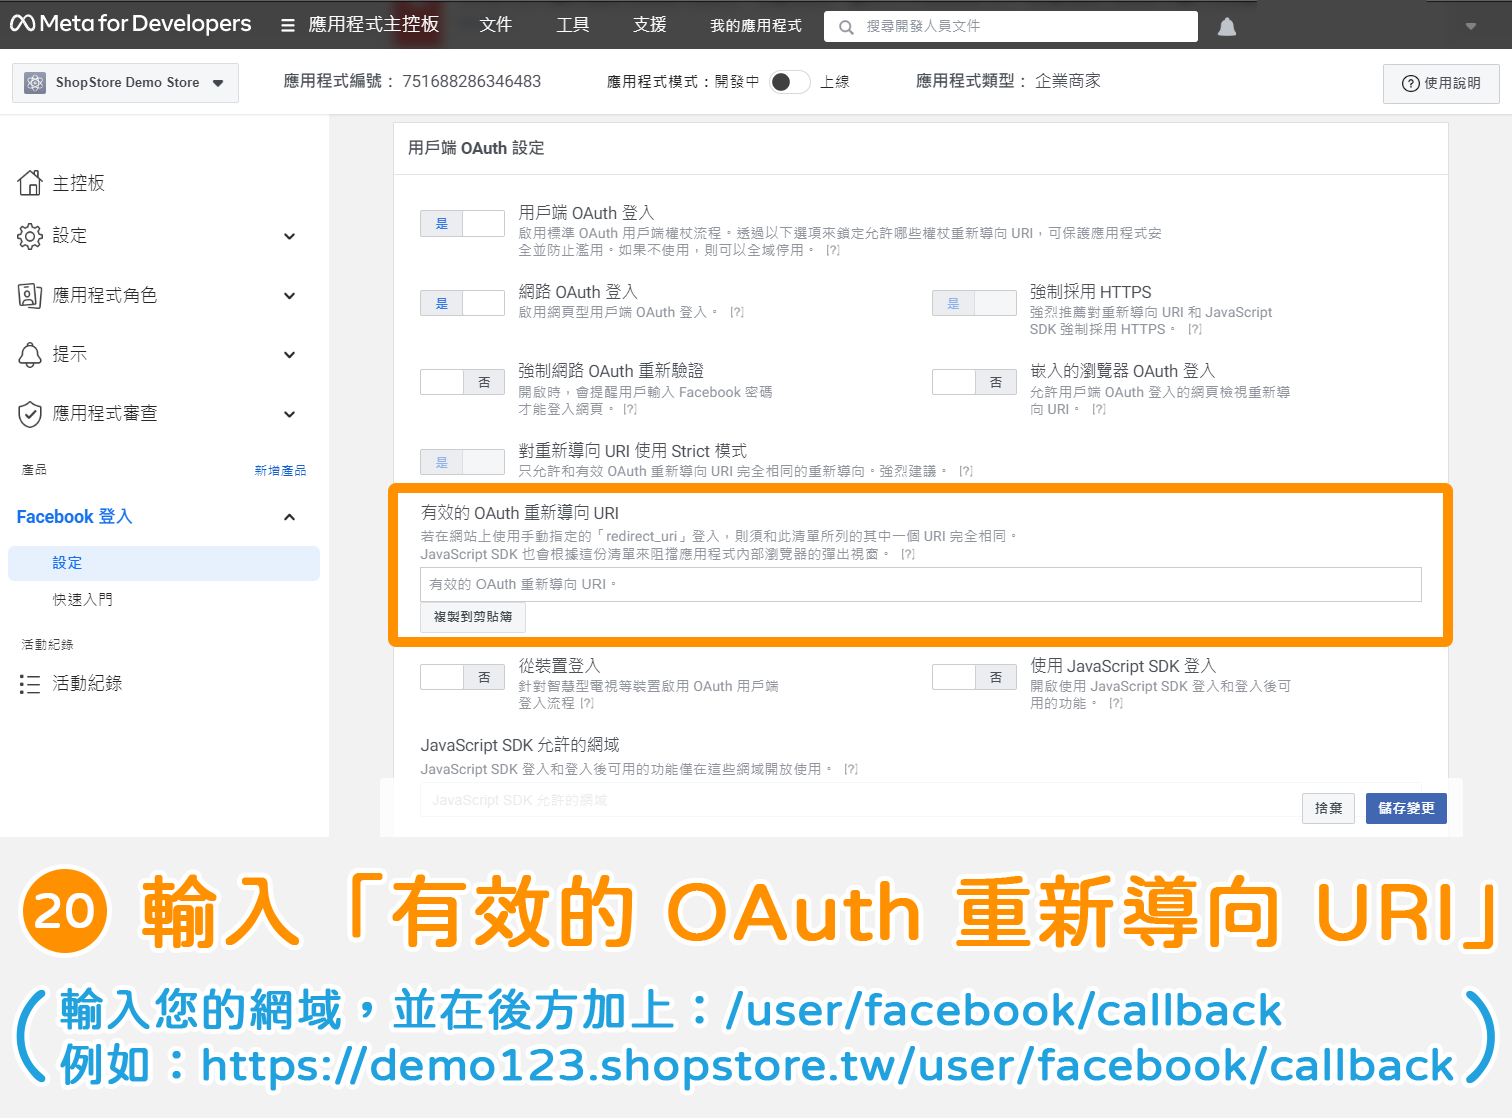1512x1118 pixels.
Task: Click the ShopStore Demo Store app icon
Action: [x=35, y=83]
